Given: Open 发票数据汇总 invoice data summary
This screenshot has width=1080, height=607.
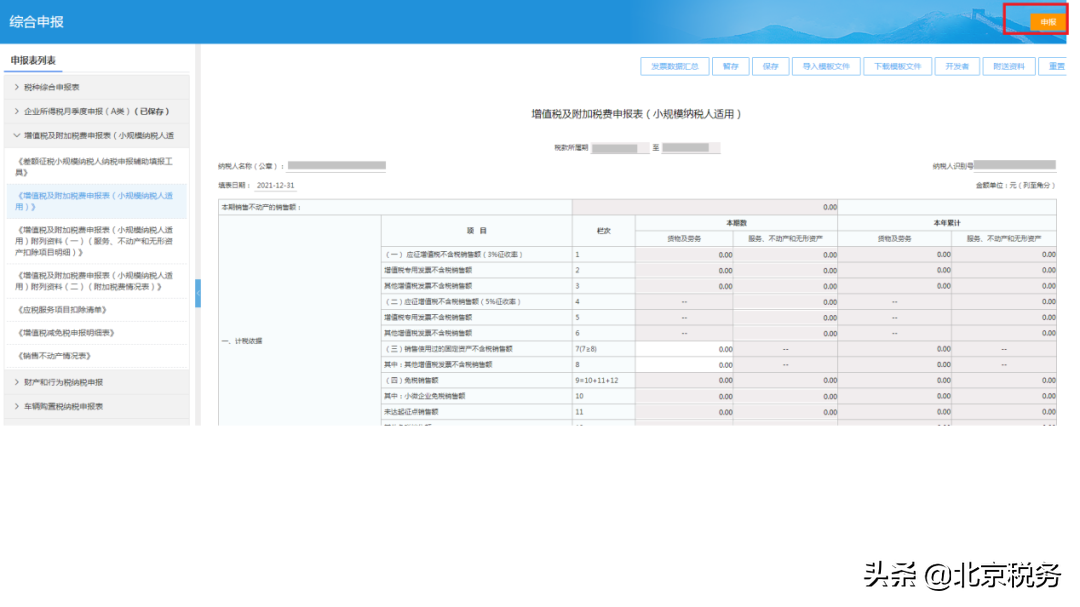Looking at the screenshot, I should [674, 67].
